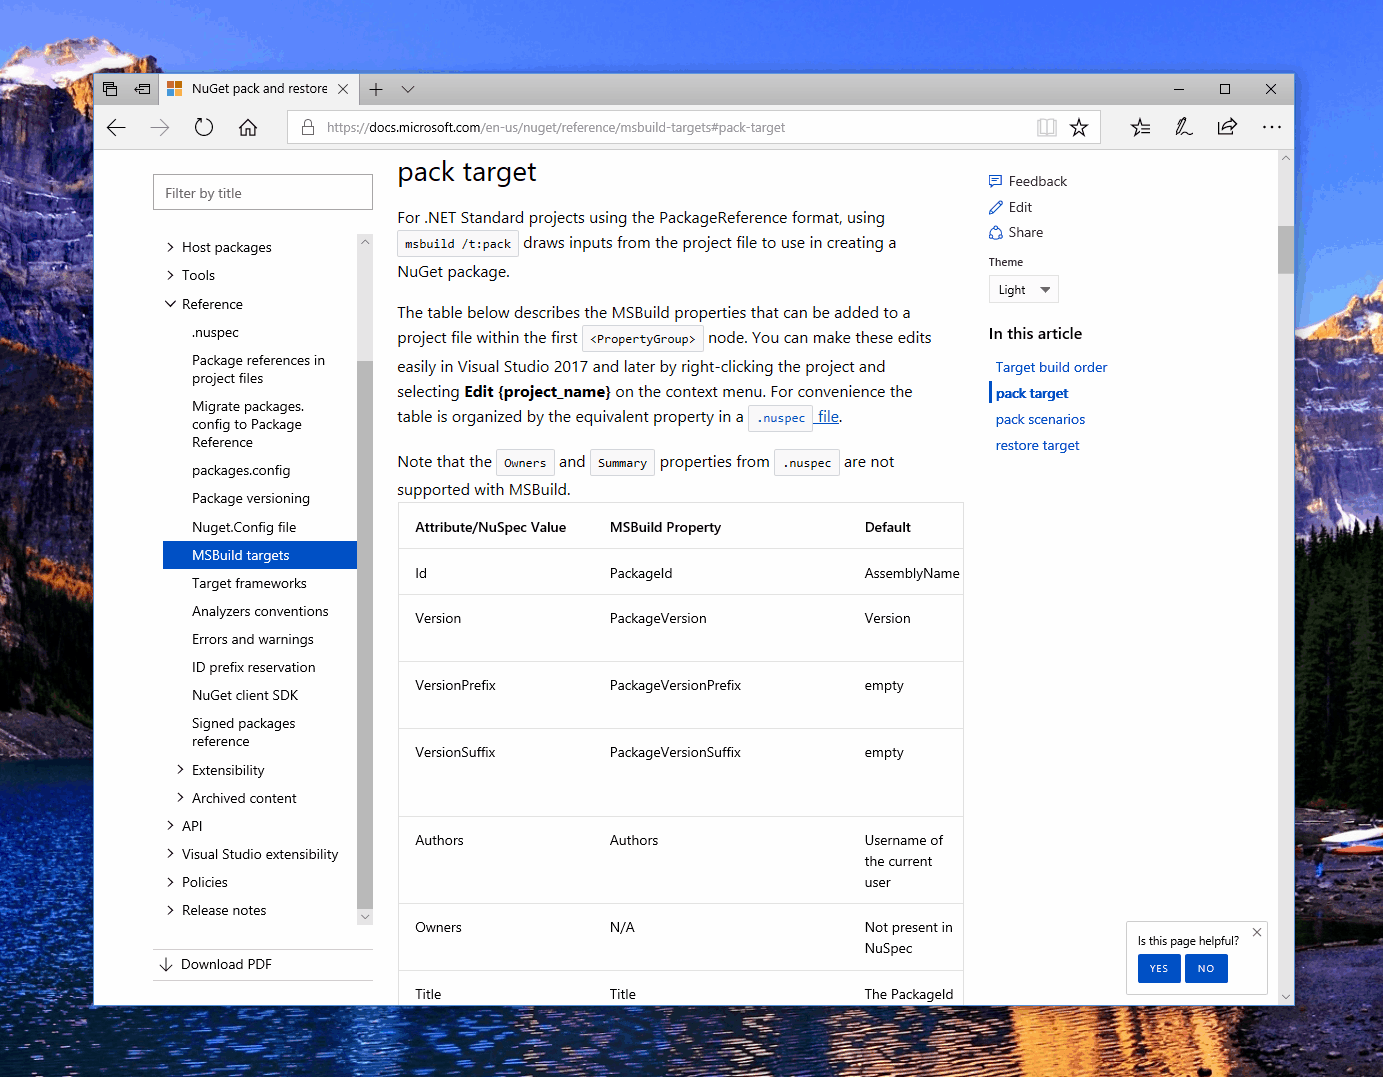Collapse the Reference section
This screenshot has width=1383, height=1077.
click(170, 304)
